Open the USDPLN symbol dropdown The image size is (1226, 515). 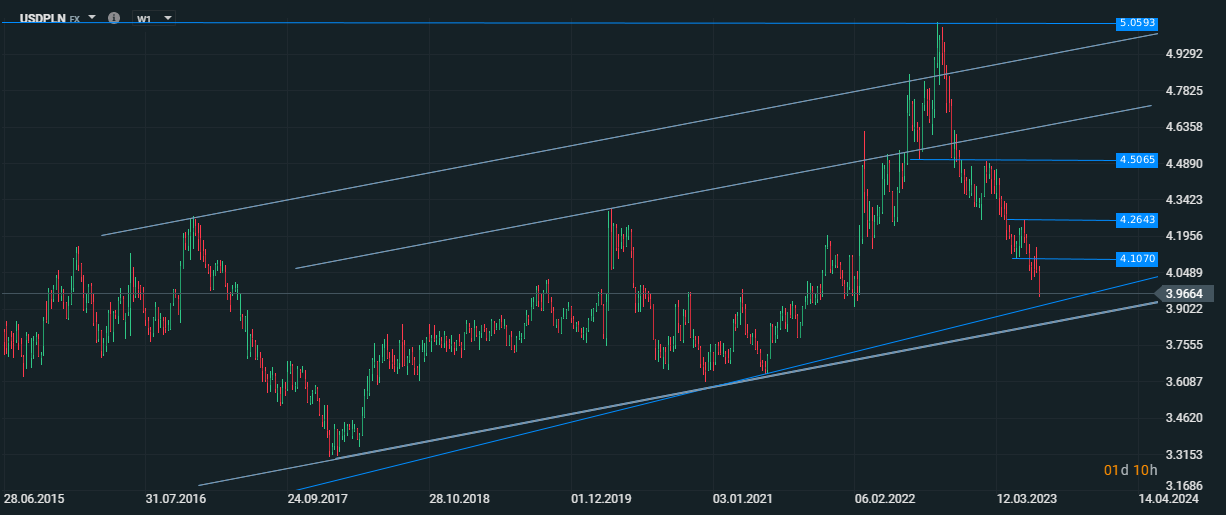(x=92, y=18)
